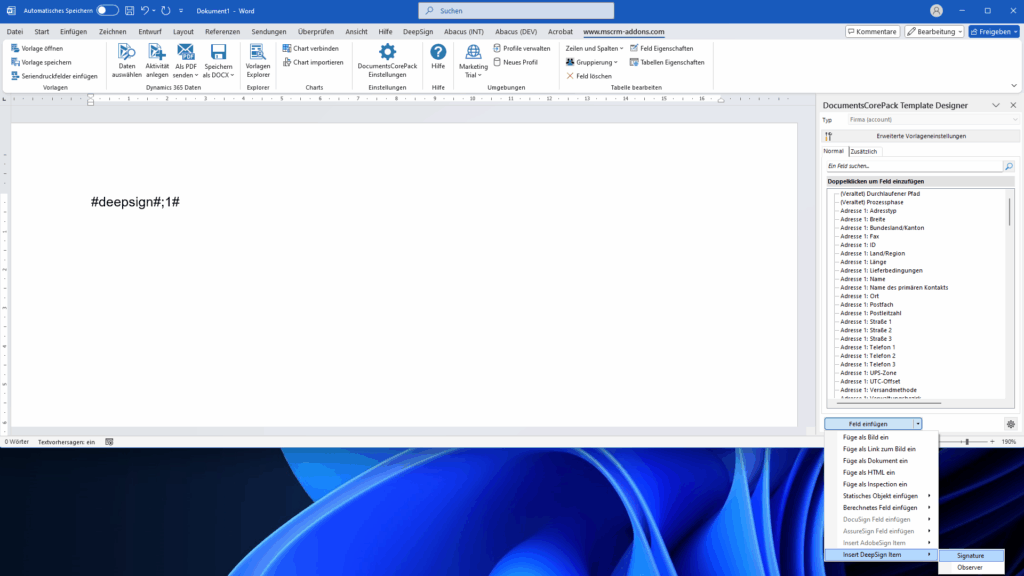Open Statisches Objekt einfügen submenu
1024x576 pixels.
(x=881, y=496)
